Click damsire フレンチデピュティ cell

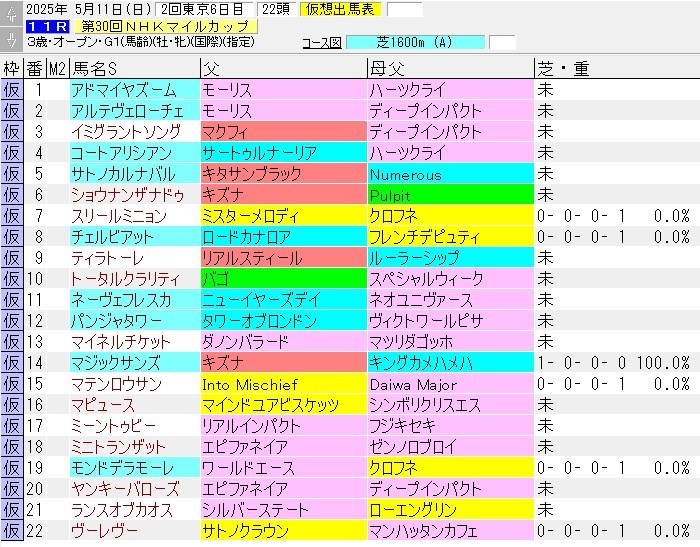pyautogui.click(x=450, y=237)
